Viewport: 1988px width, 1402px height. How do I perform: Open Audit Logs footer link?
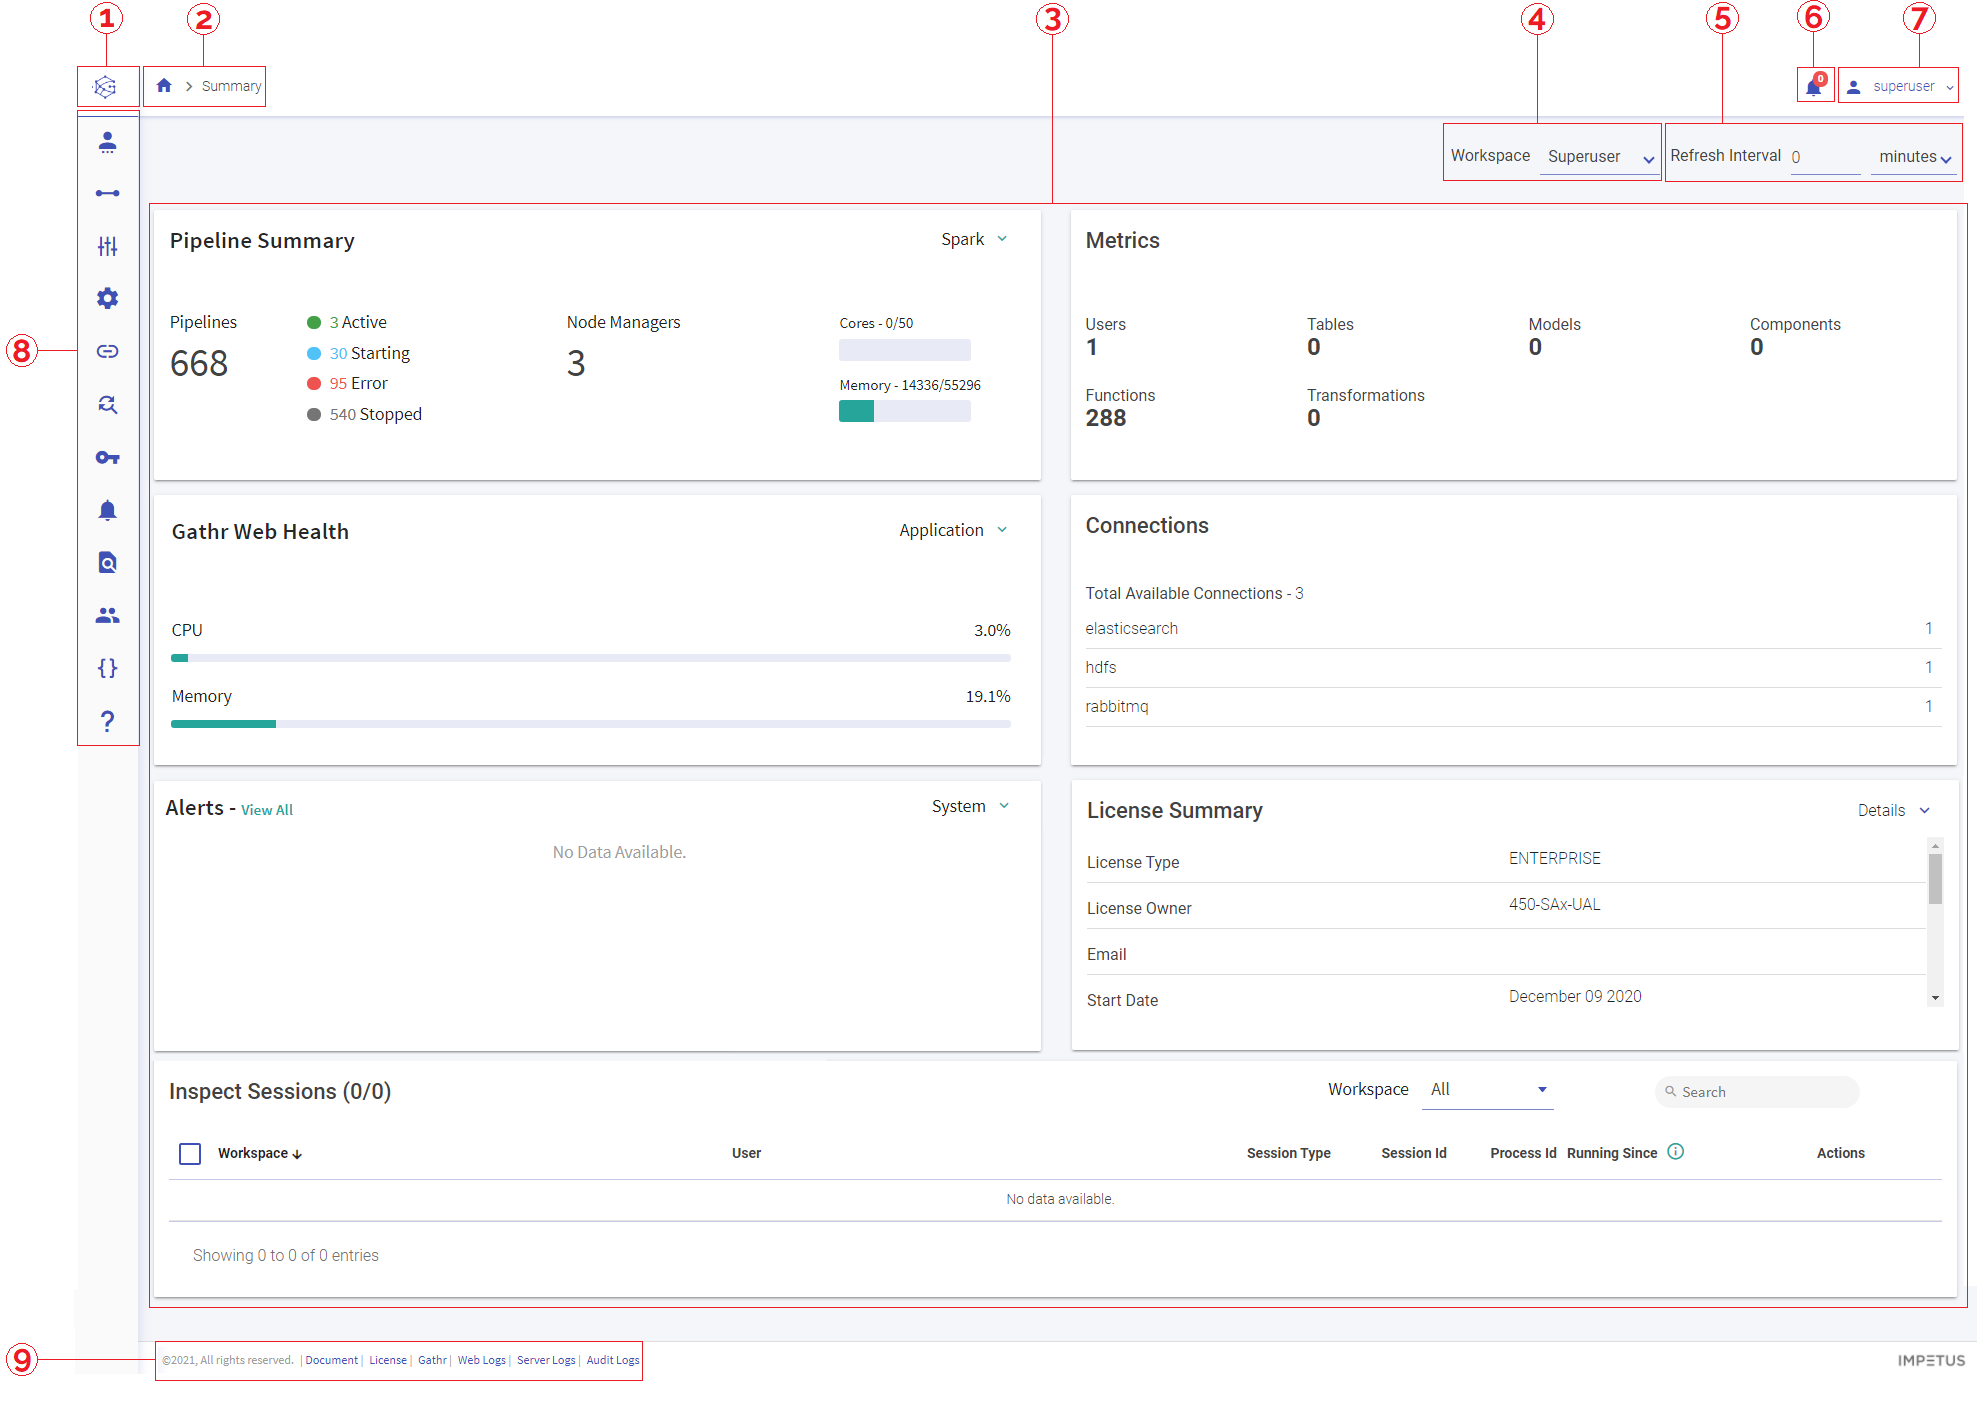[x=613, y=1360]
